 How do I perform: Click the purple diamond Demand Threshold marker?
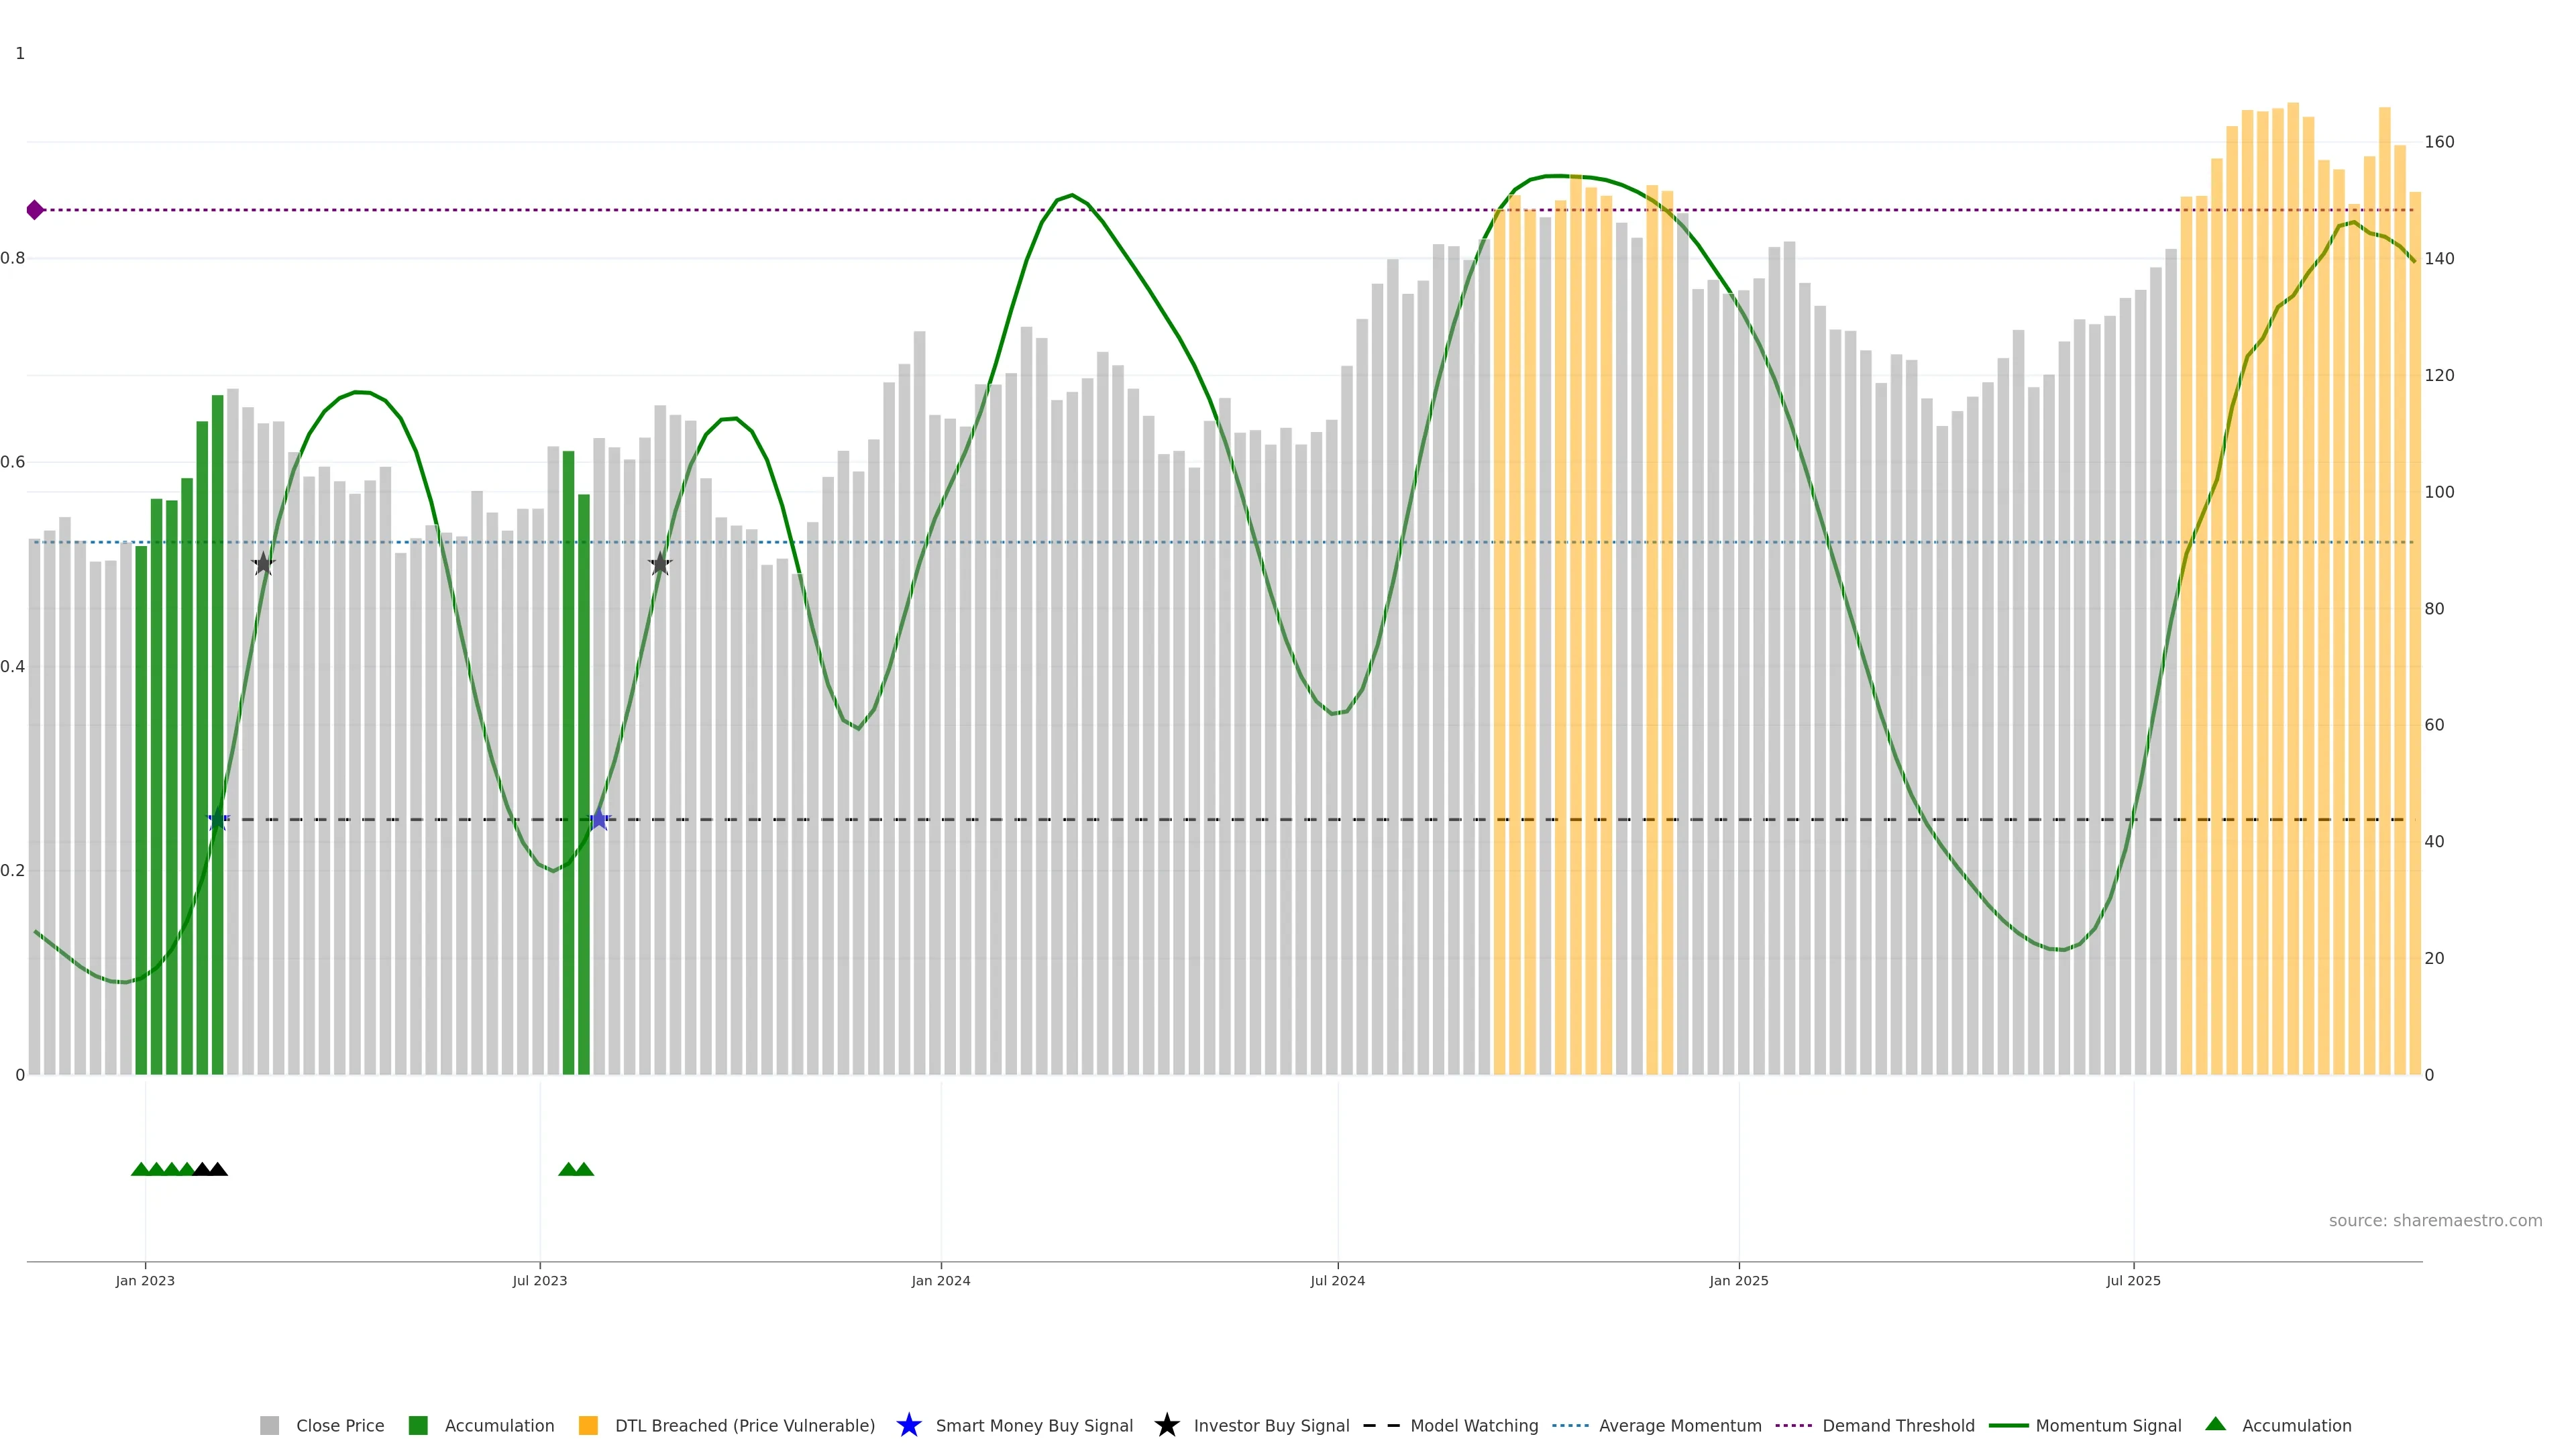(x=35, y=210)
